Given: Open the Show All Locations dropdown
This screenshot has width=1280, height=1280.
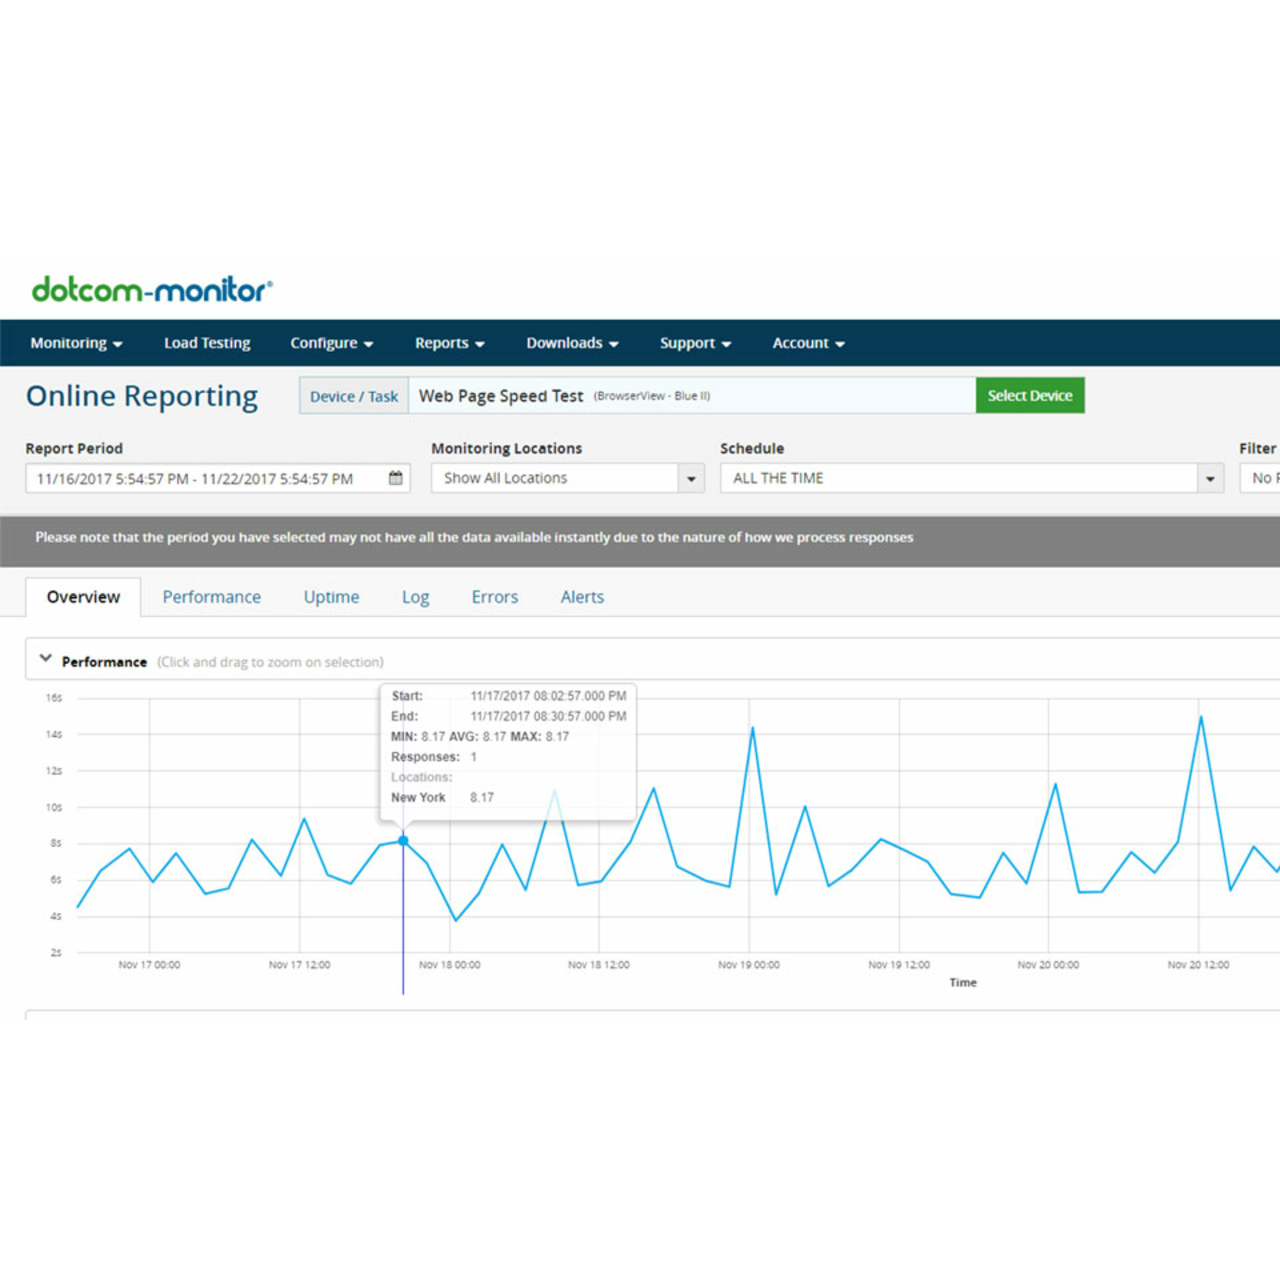Looking at the screenshot, I should 560,478.
